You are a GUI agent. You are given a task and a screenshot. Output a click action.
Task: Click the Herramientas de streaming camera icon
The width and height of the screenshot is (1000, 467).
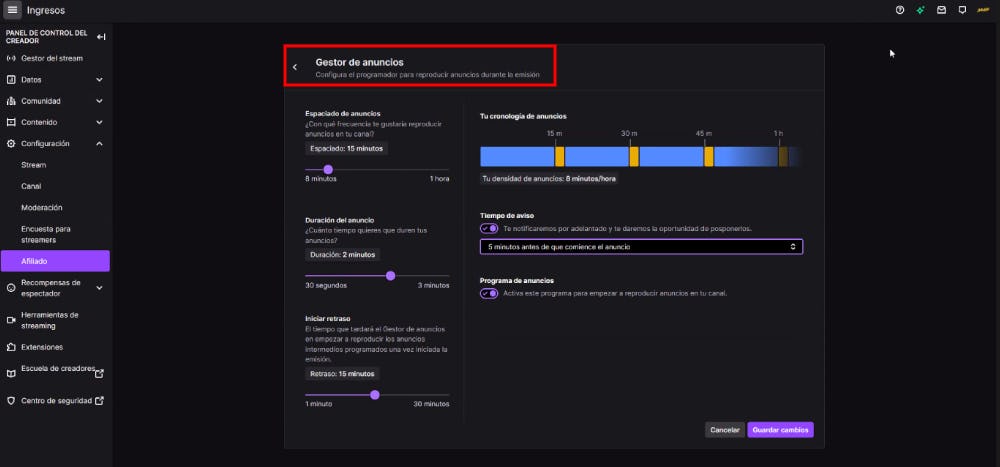click(x=11, y=320)
